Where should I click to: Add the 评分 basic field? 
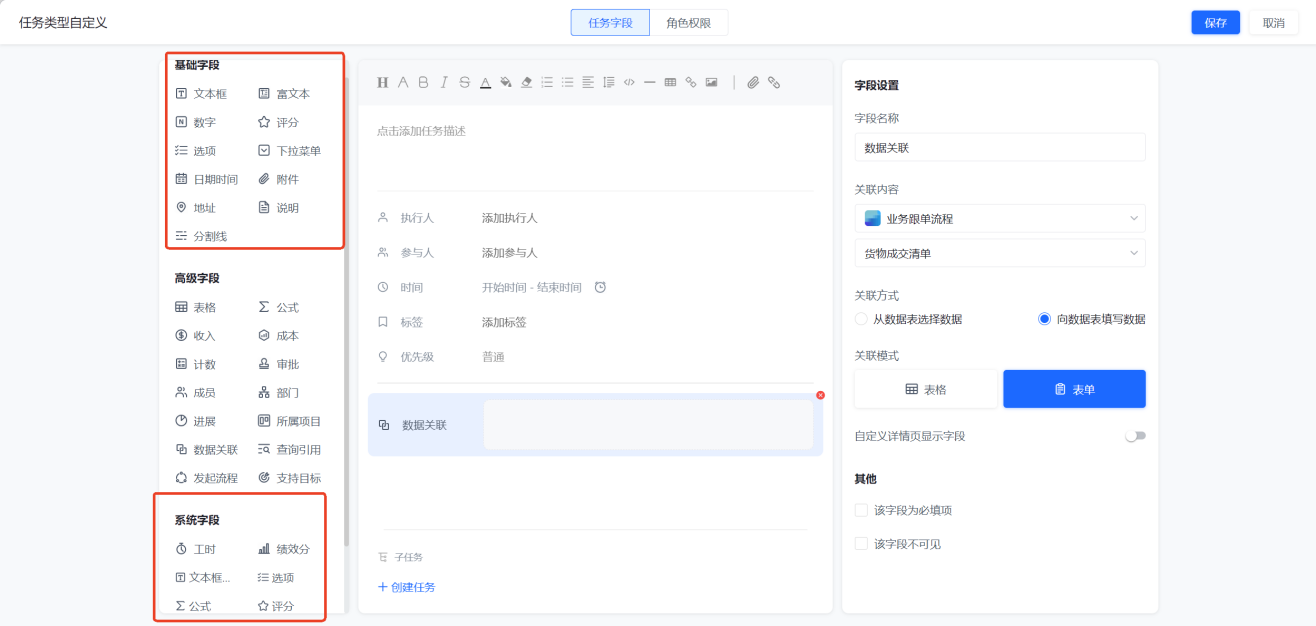click(x=278, y=122)
